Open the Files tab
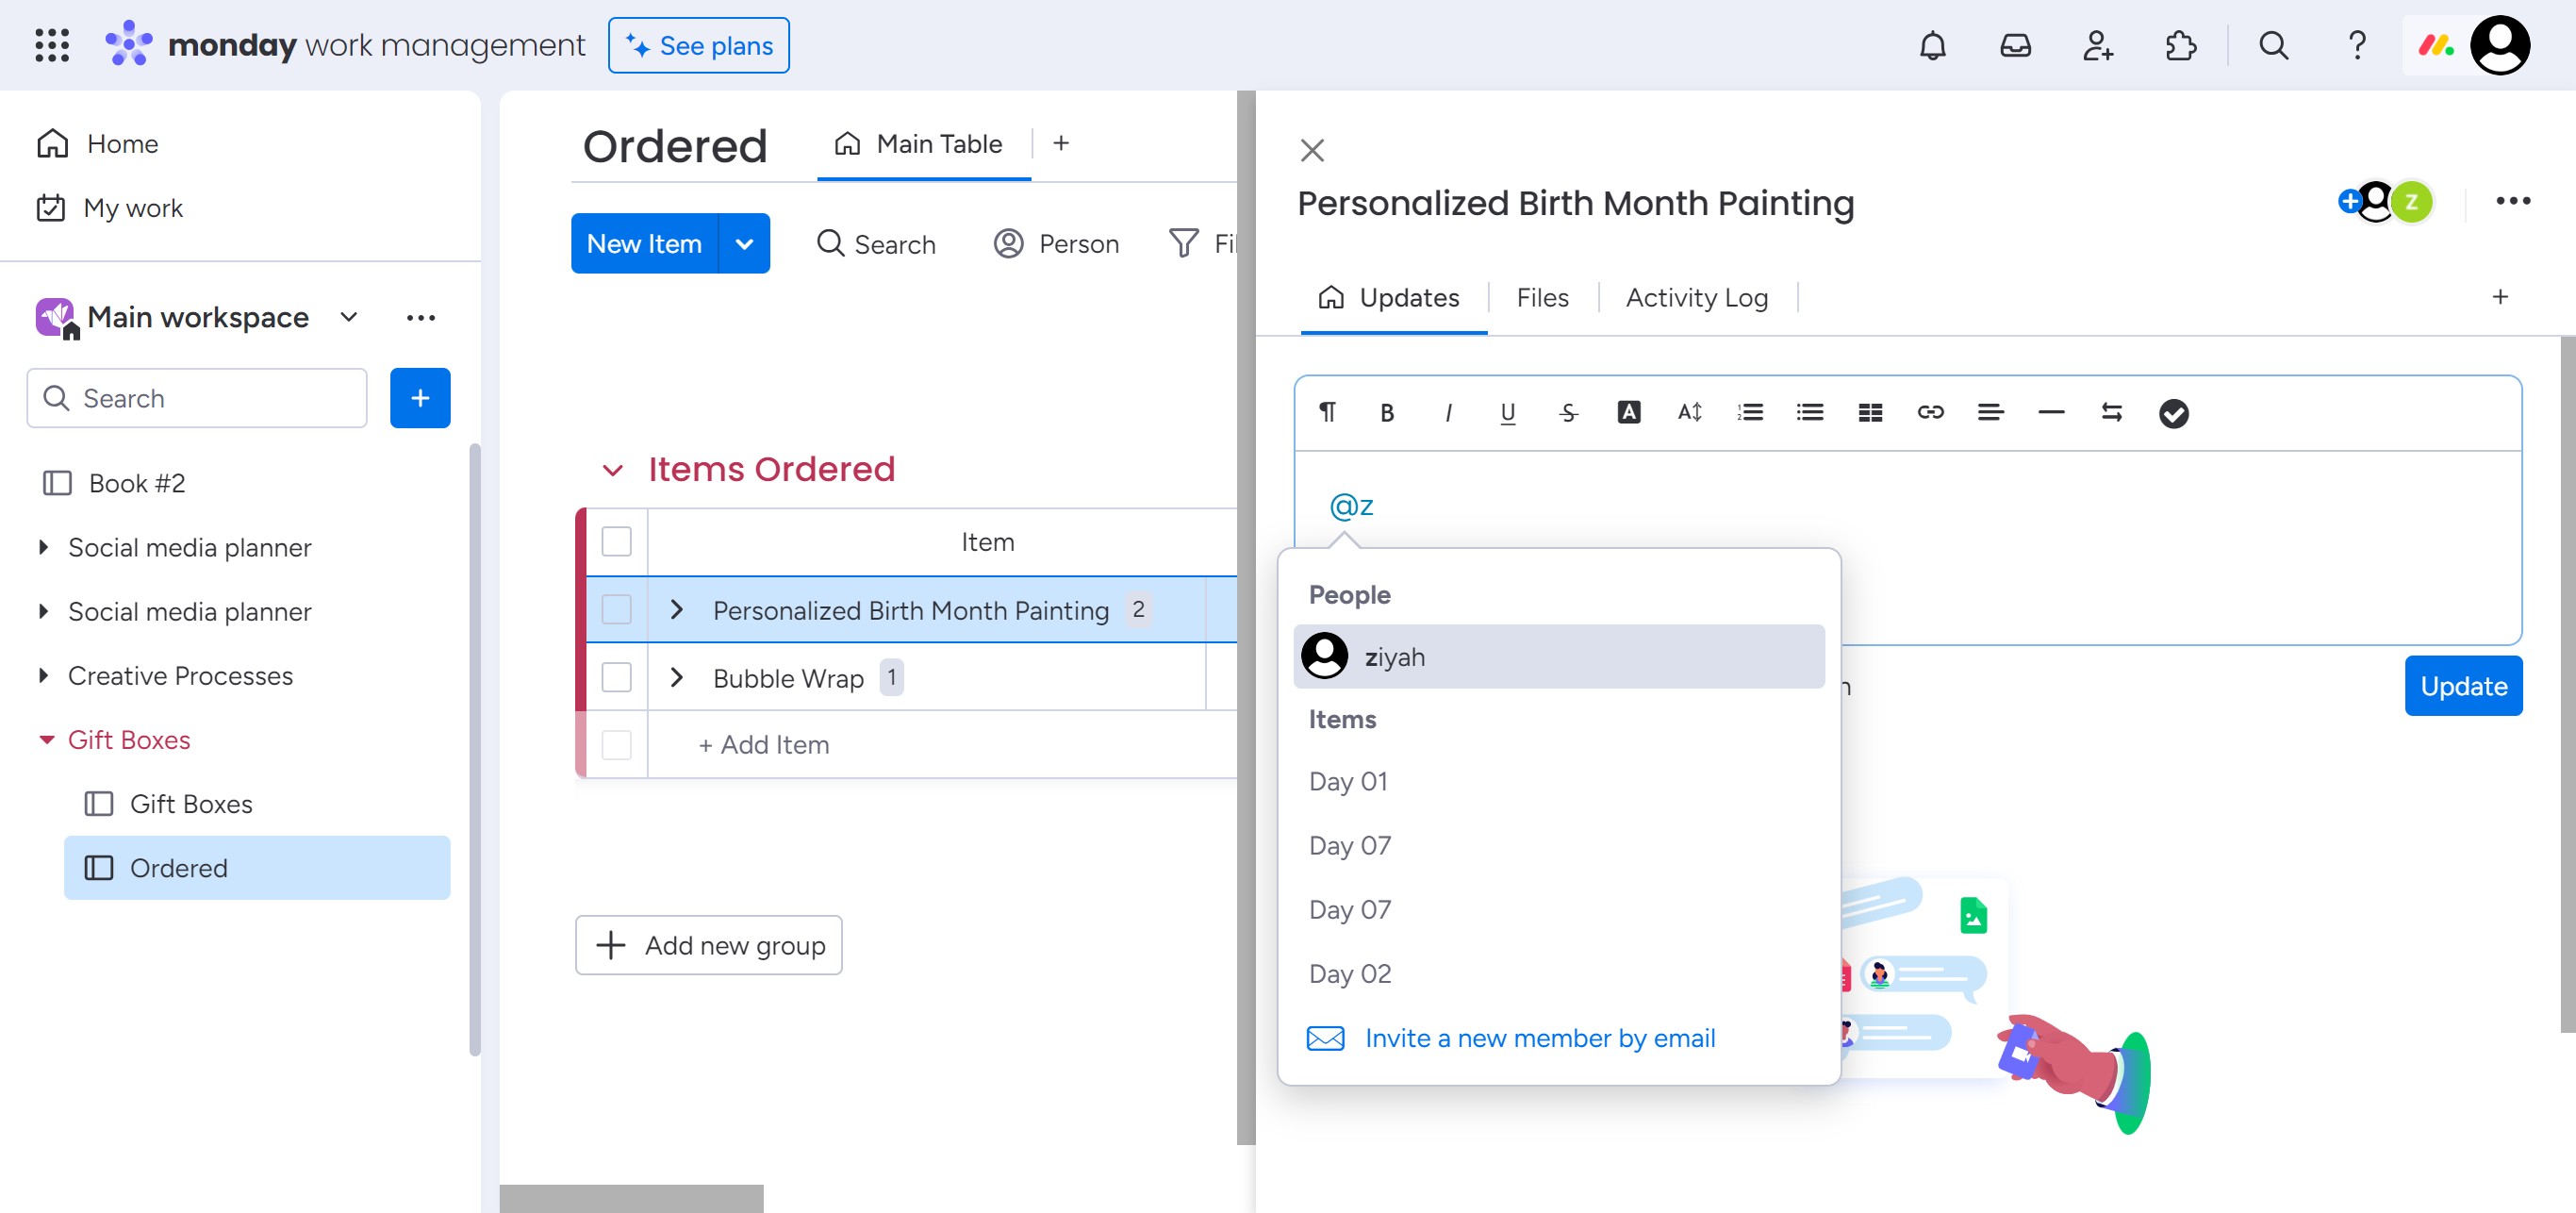Viewport: 2576px width, 1213px height. coord(1542,298)
